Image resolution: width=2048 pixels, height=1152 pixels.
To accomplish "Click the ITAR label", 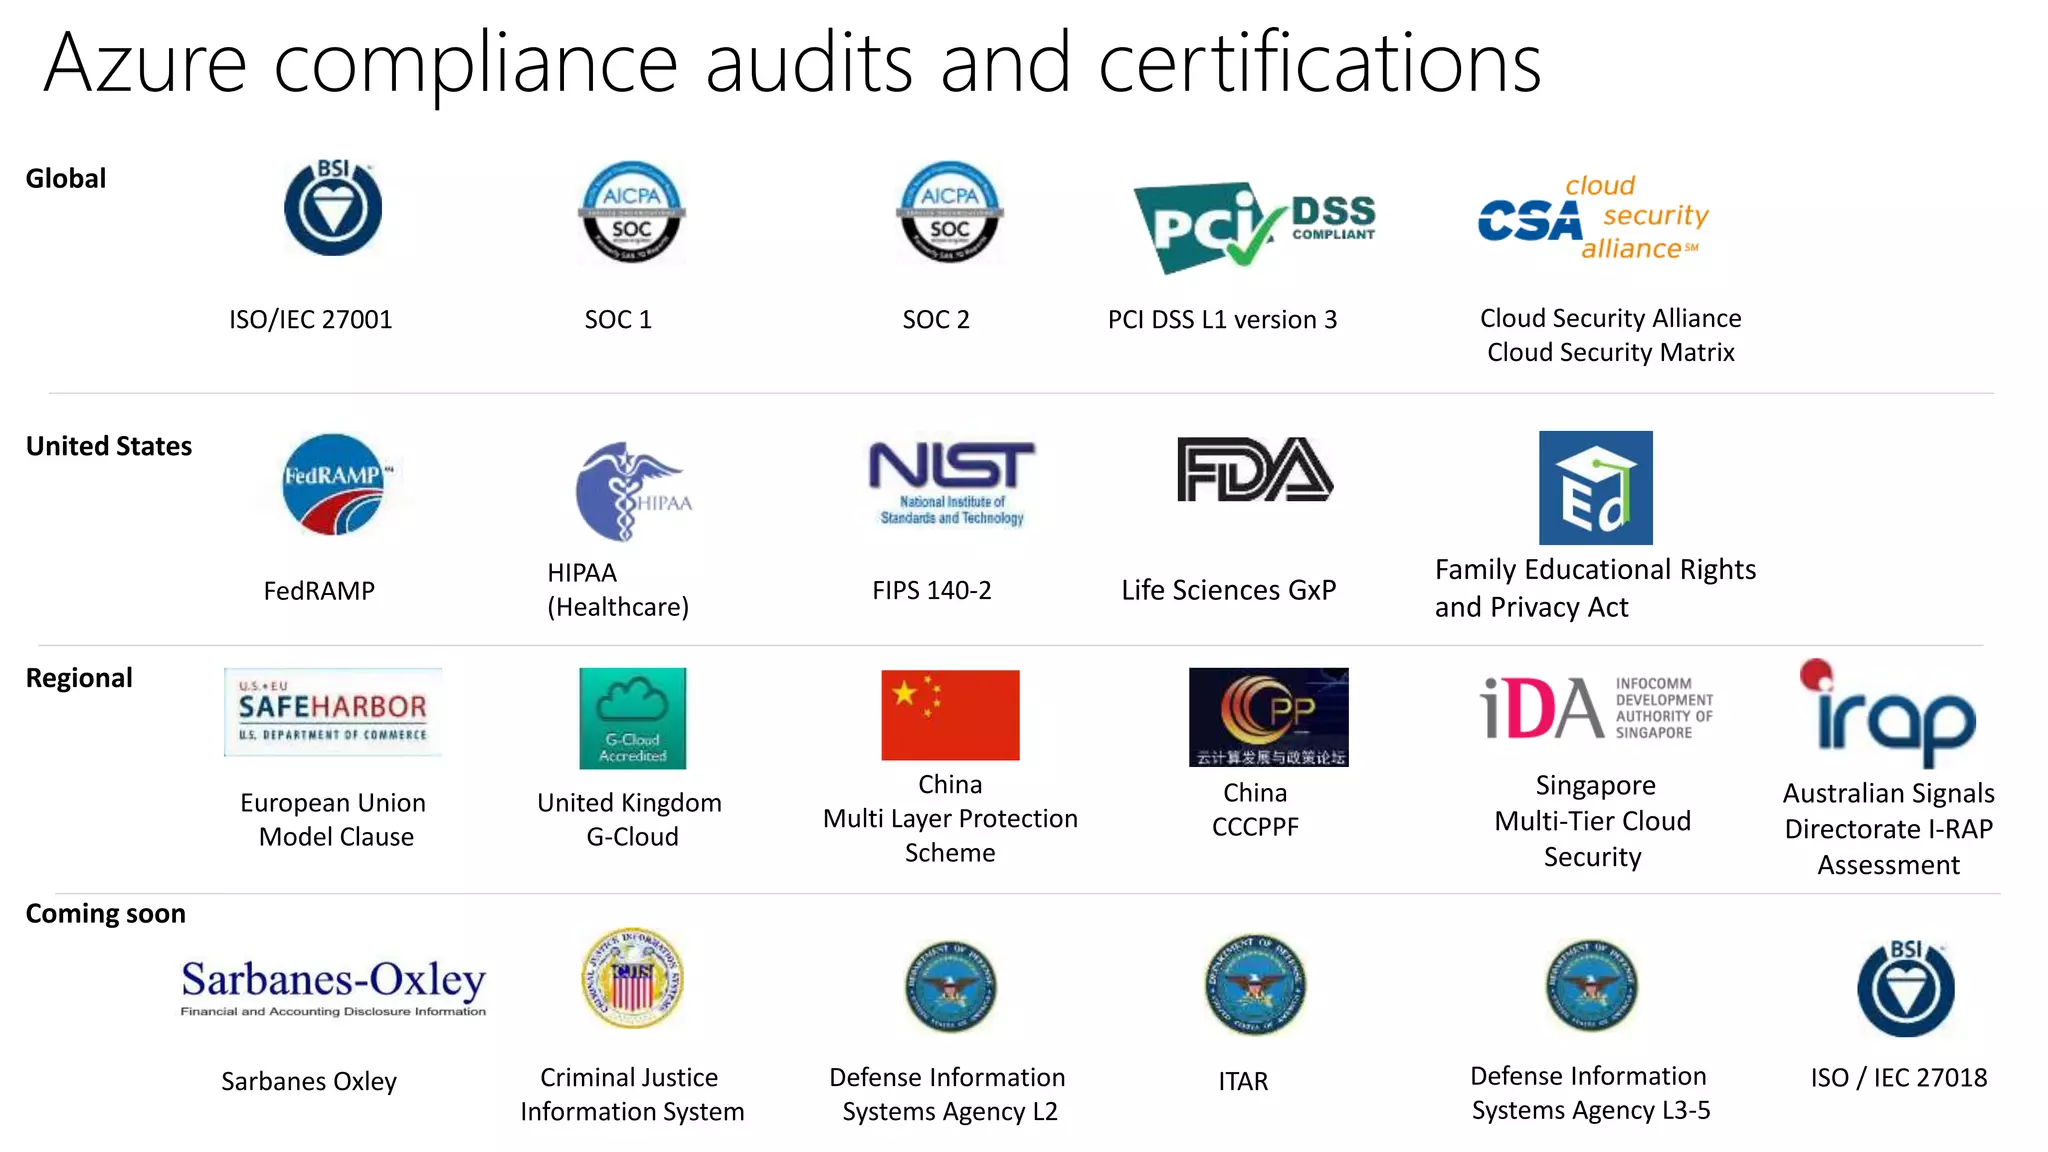I will (x=1243, y=1081).
